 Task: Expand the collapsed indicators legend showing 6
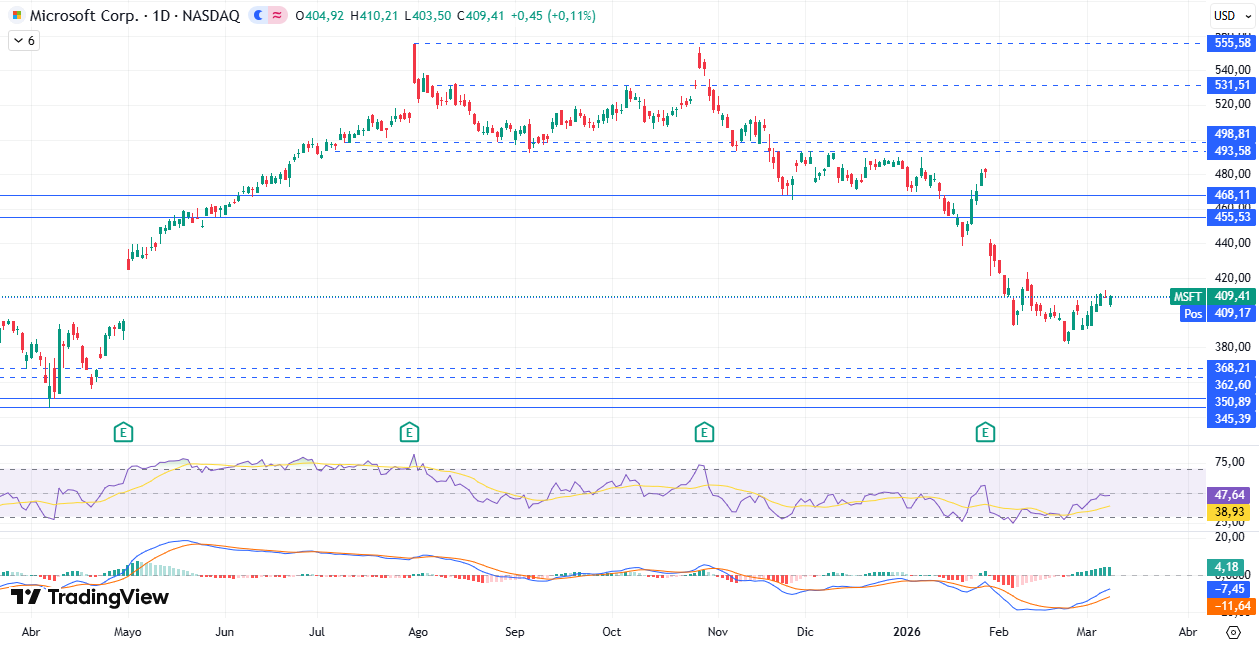click(23, 41)
